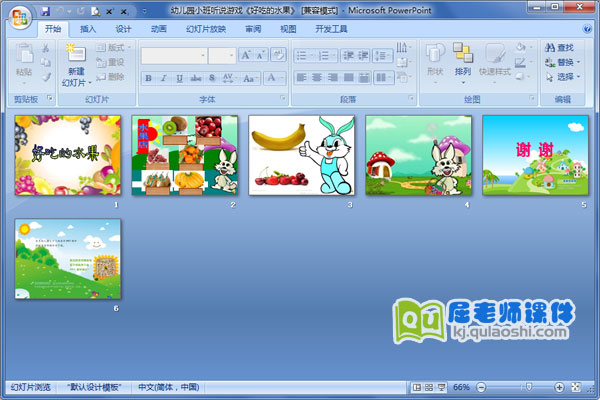Switch to the 动画 tab
Viewport: 600px width, 400px height.
tap(158, 29)
